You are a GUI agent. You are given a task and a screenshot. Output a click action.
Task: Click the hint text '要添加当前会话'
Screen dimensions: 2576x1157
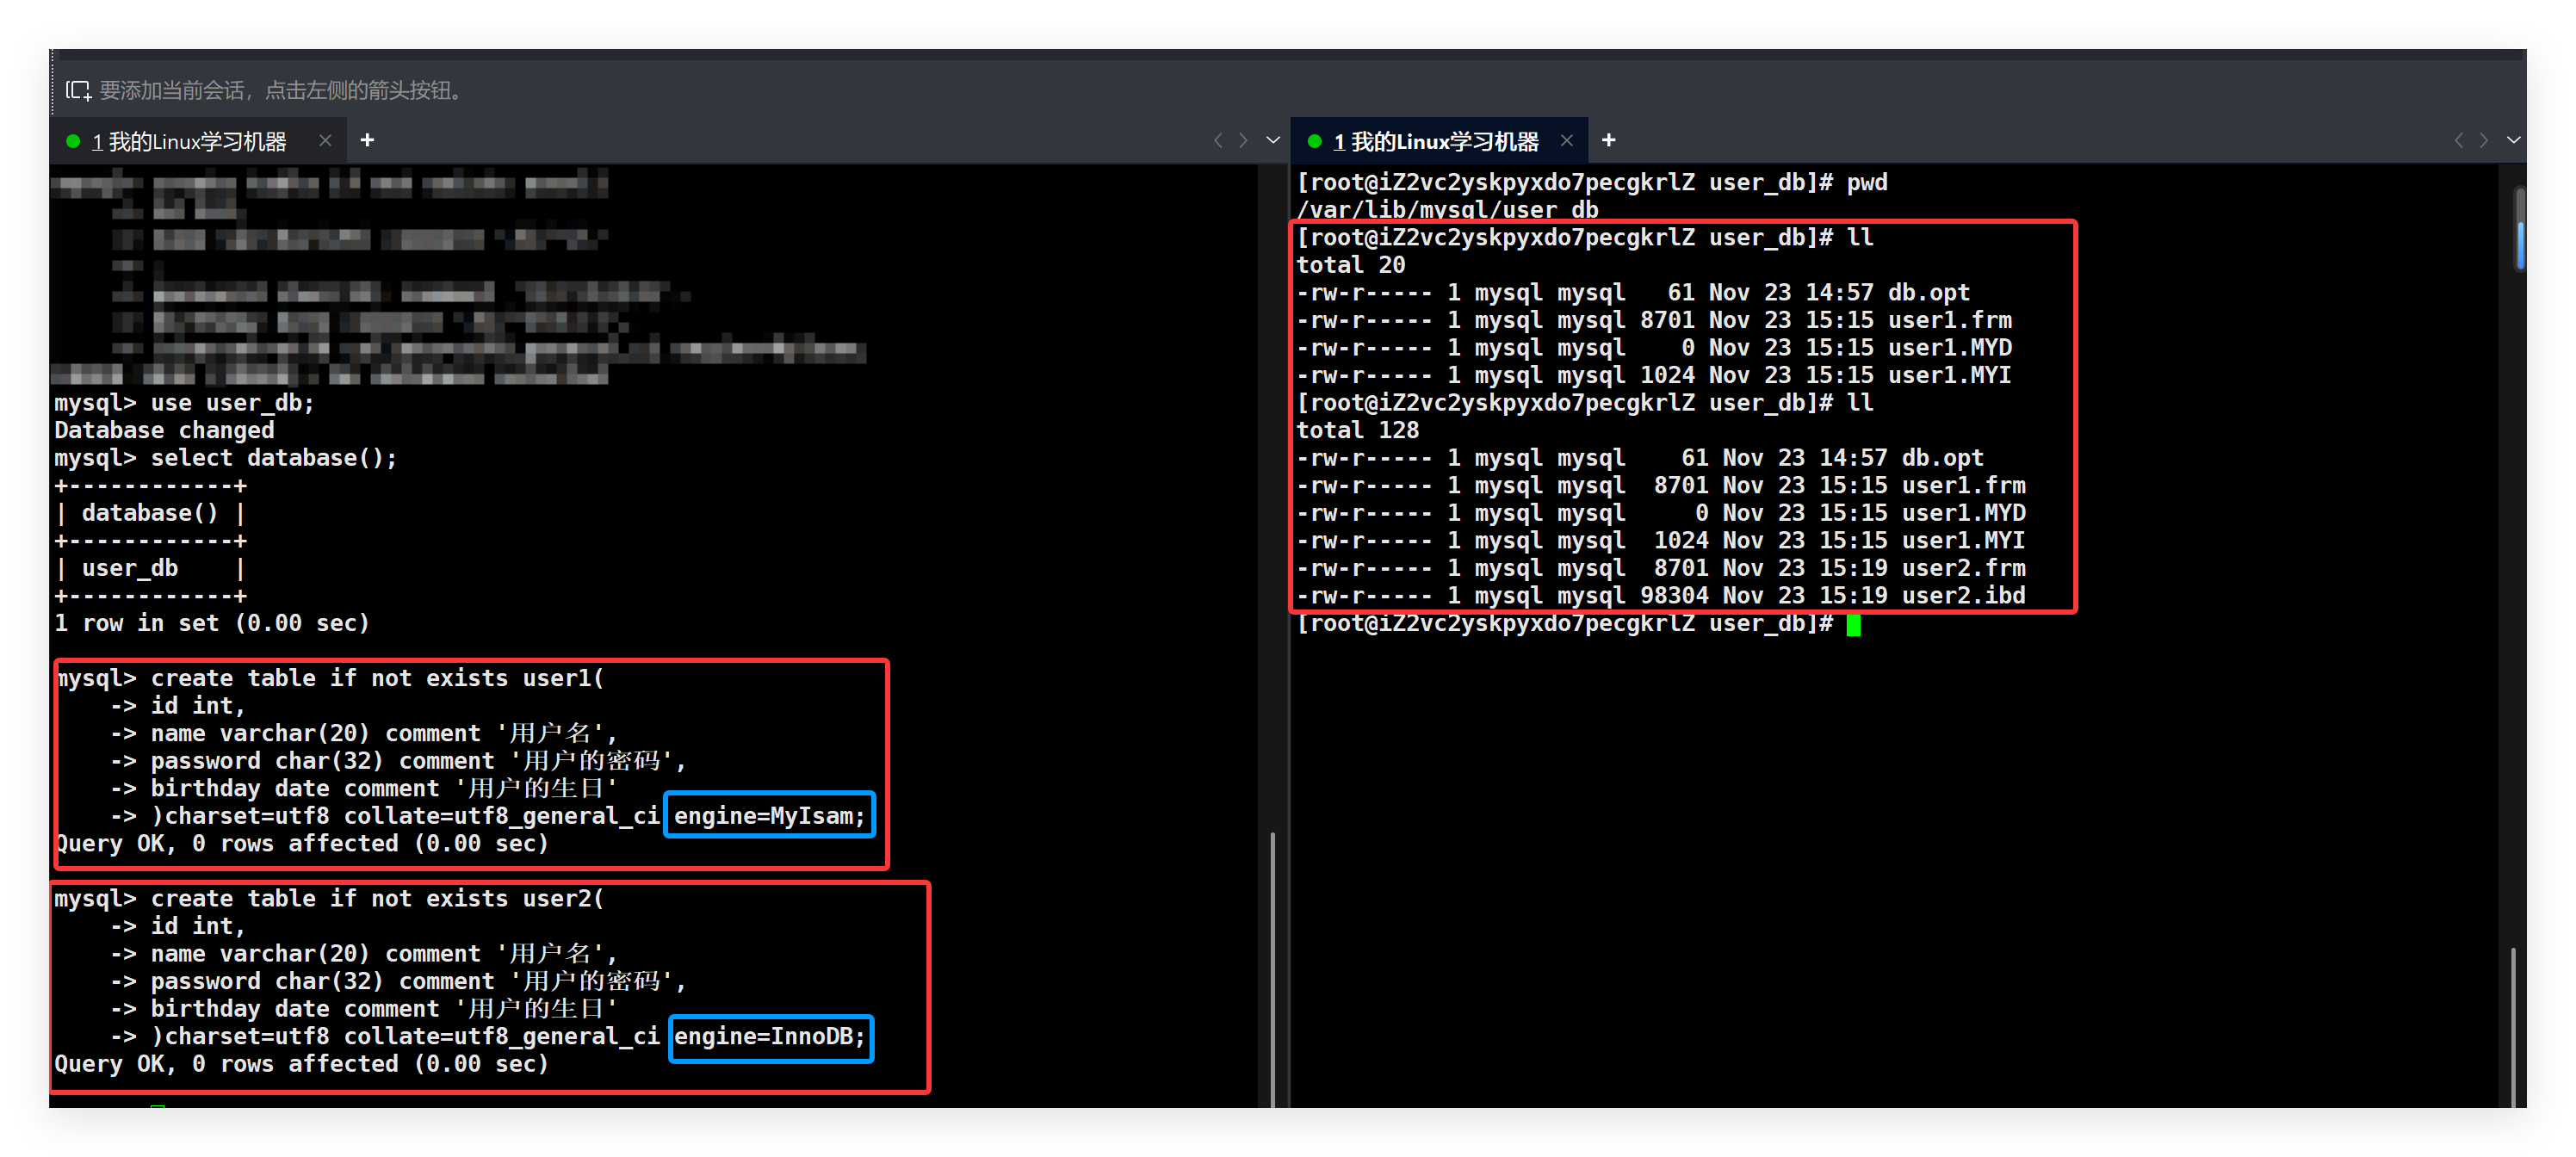point(171,91)
